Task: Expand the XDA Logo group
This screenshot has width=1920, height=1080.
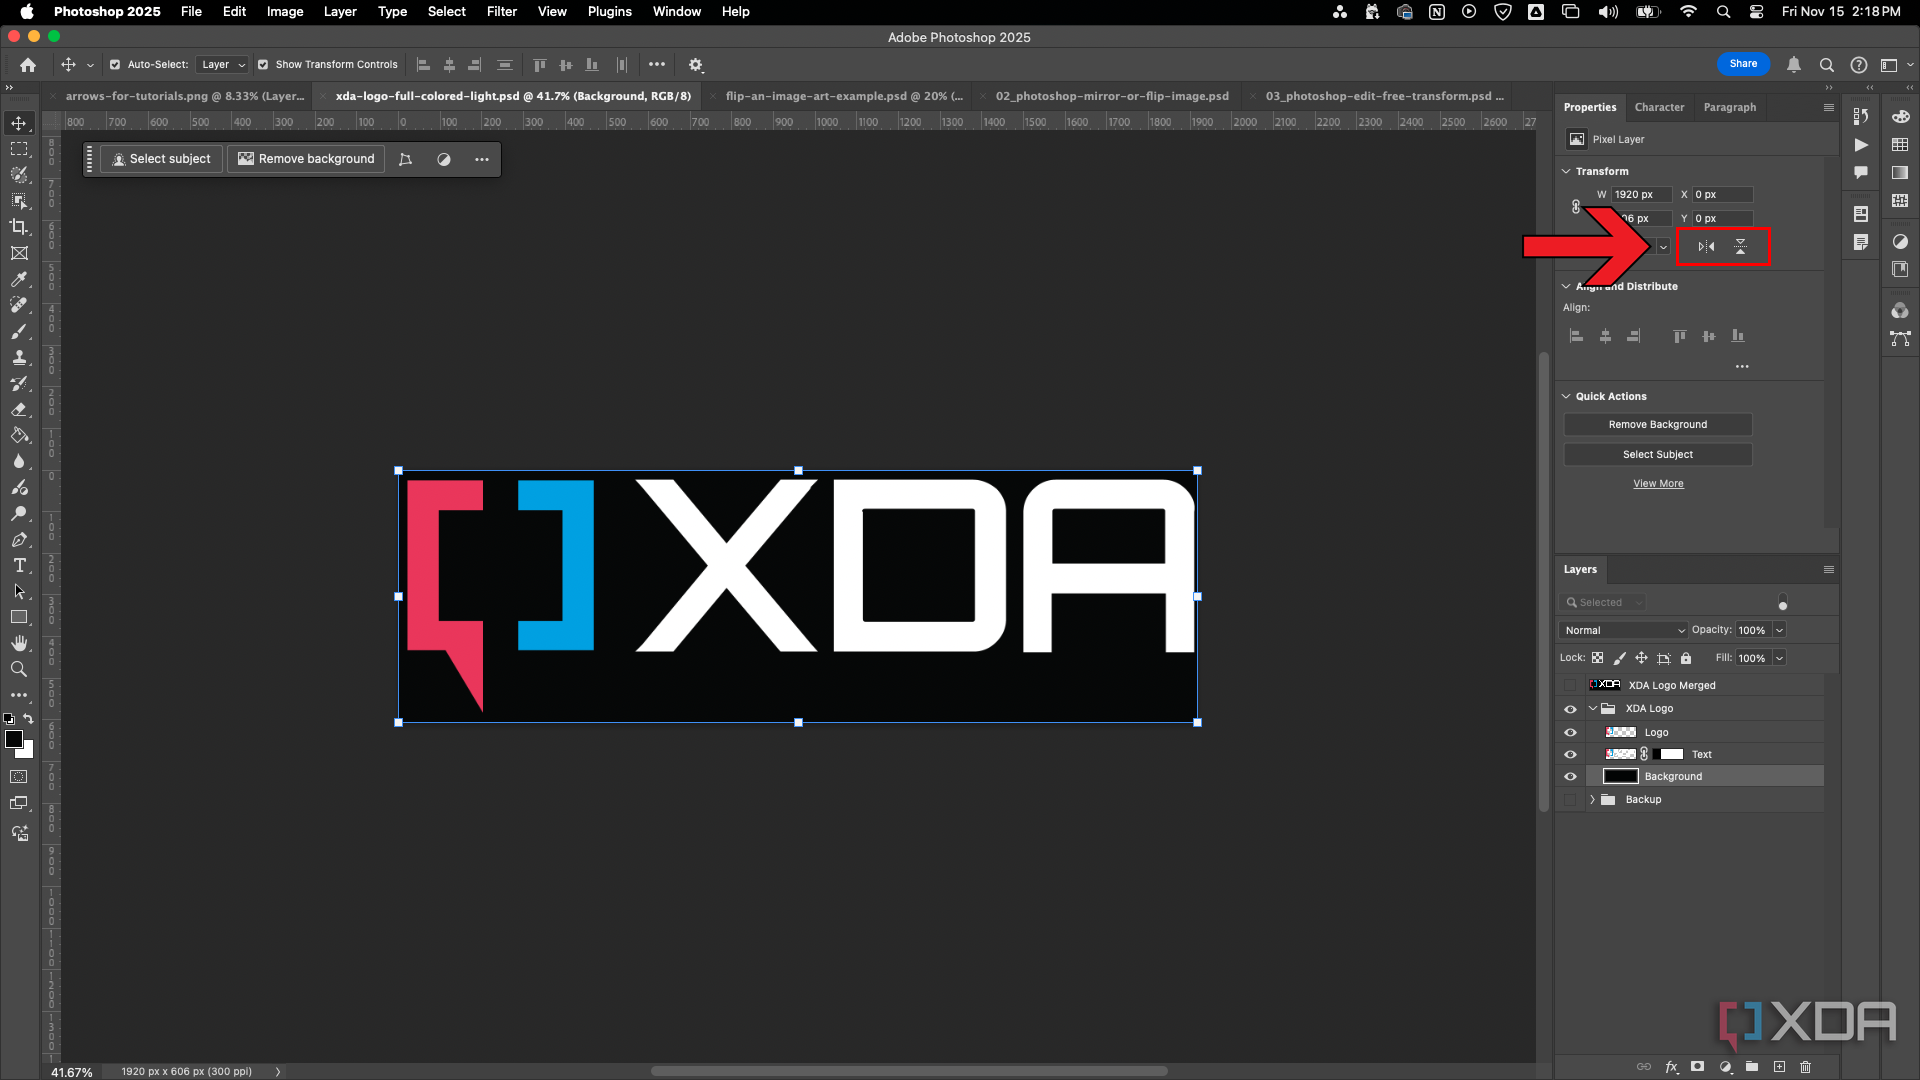Action: coord(1593,708)
